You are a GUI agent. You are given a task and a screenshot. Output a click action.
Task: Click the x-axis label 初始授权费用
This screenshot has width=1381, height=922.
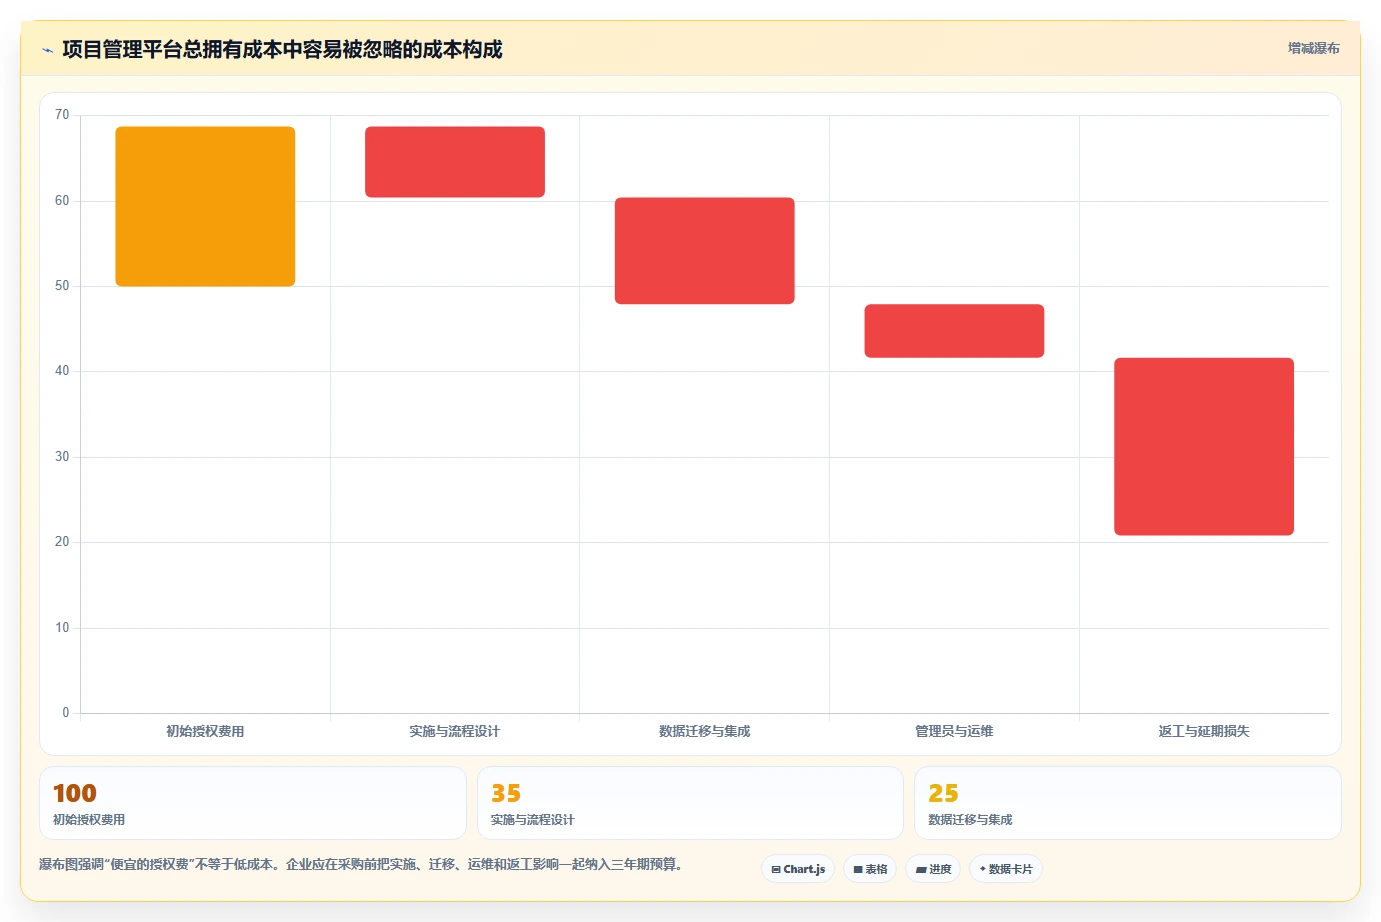205,732
